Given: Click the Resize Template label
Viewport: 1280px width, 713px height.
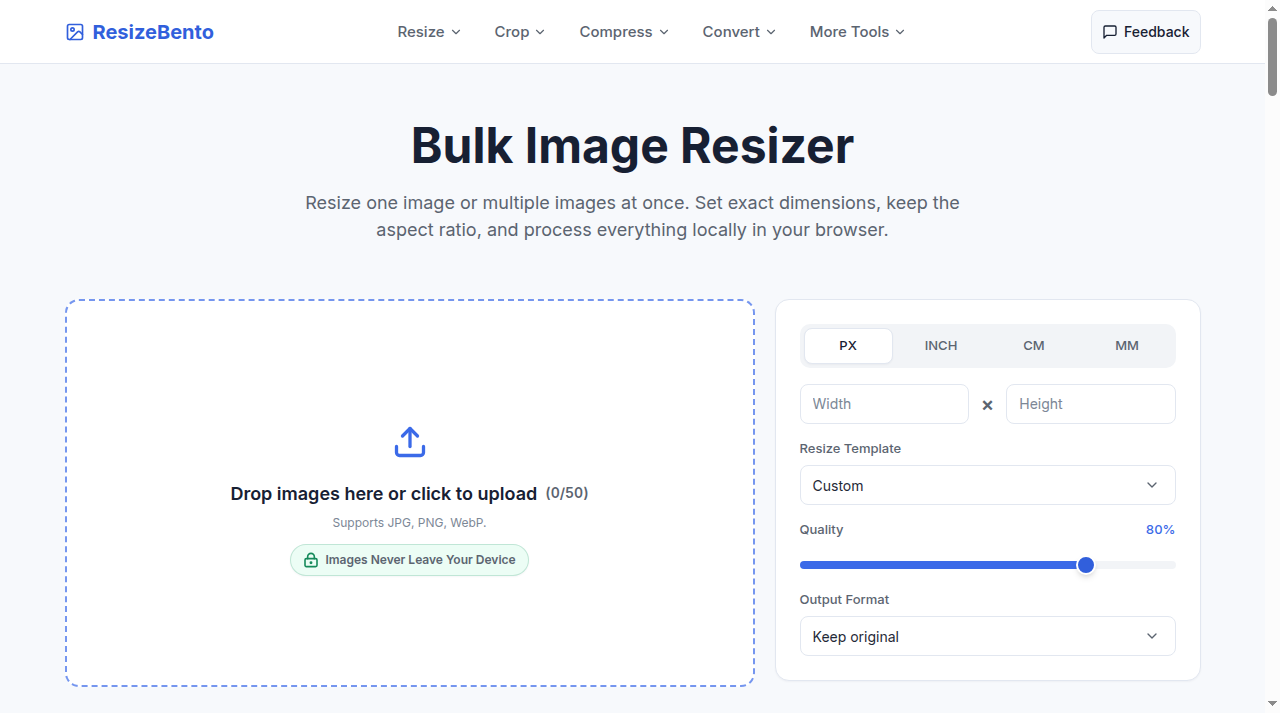Looking at the screenshot, I should click(850, 449).
